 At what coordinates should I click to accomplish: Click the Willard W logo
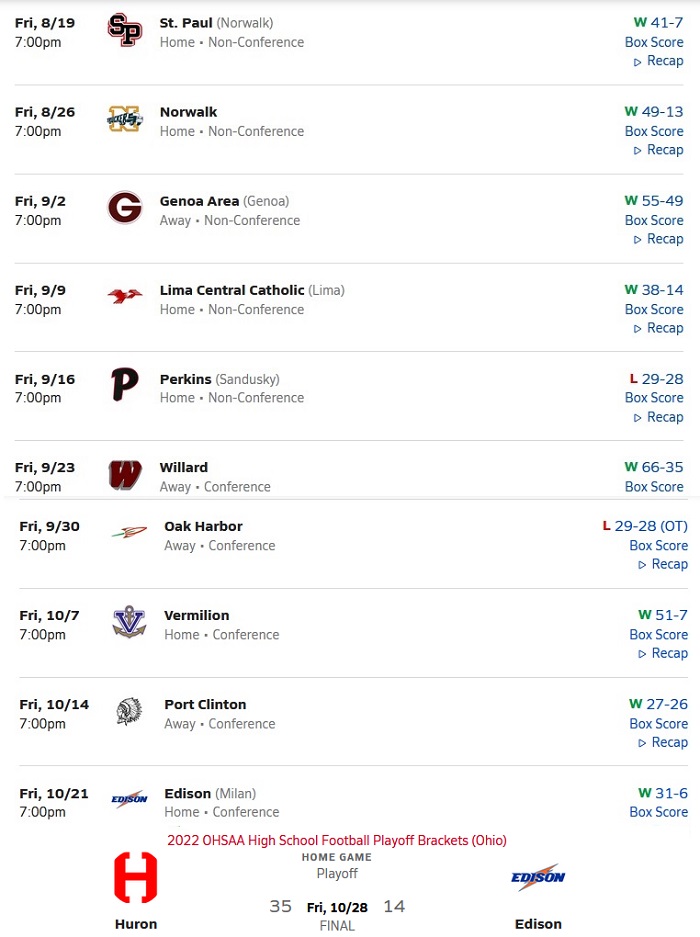click(125, 475)
